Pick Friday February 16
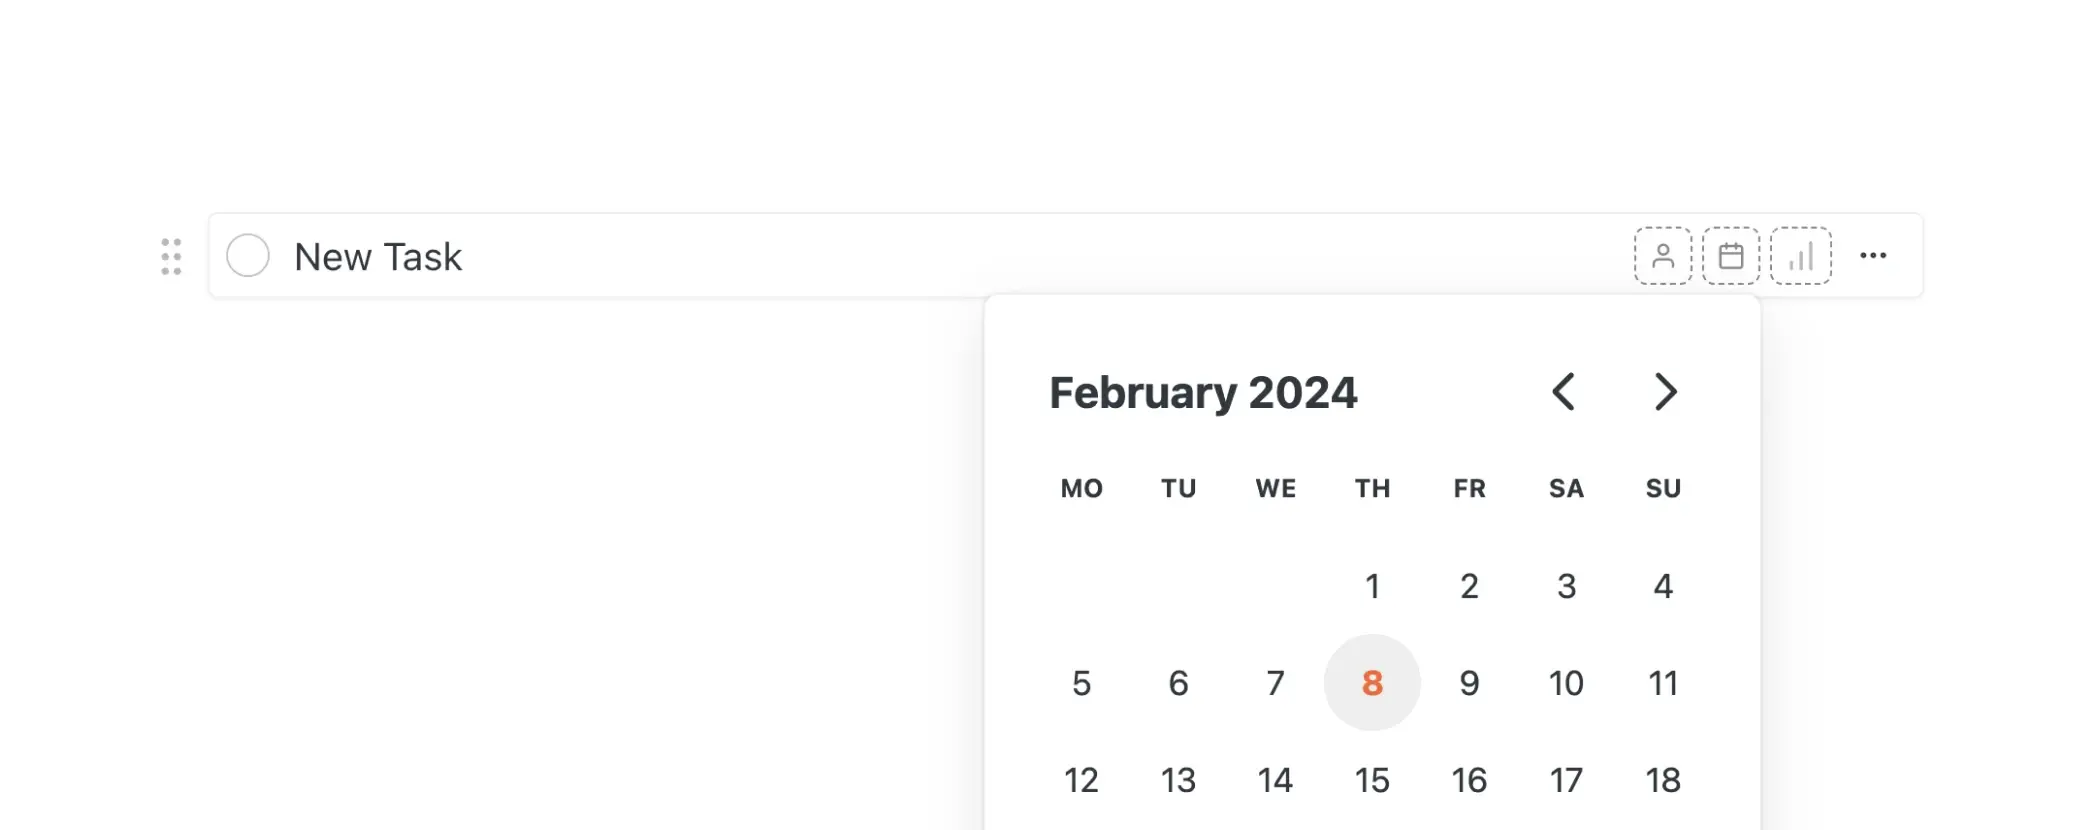2100x830 pixels. click(1469, 780)
